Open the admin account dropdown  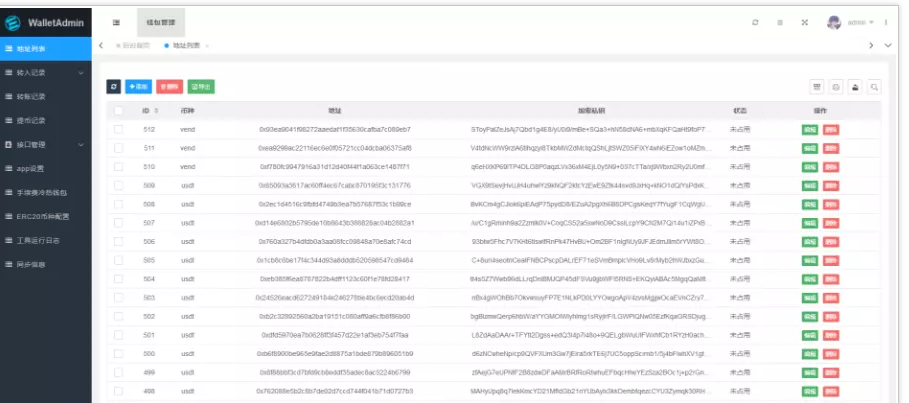pos(860,23)
